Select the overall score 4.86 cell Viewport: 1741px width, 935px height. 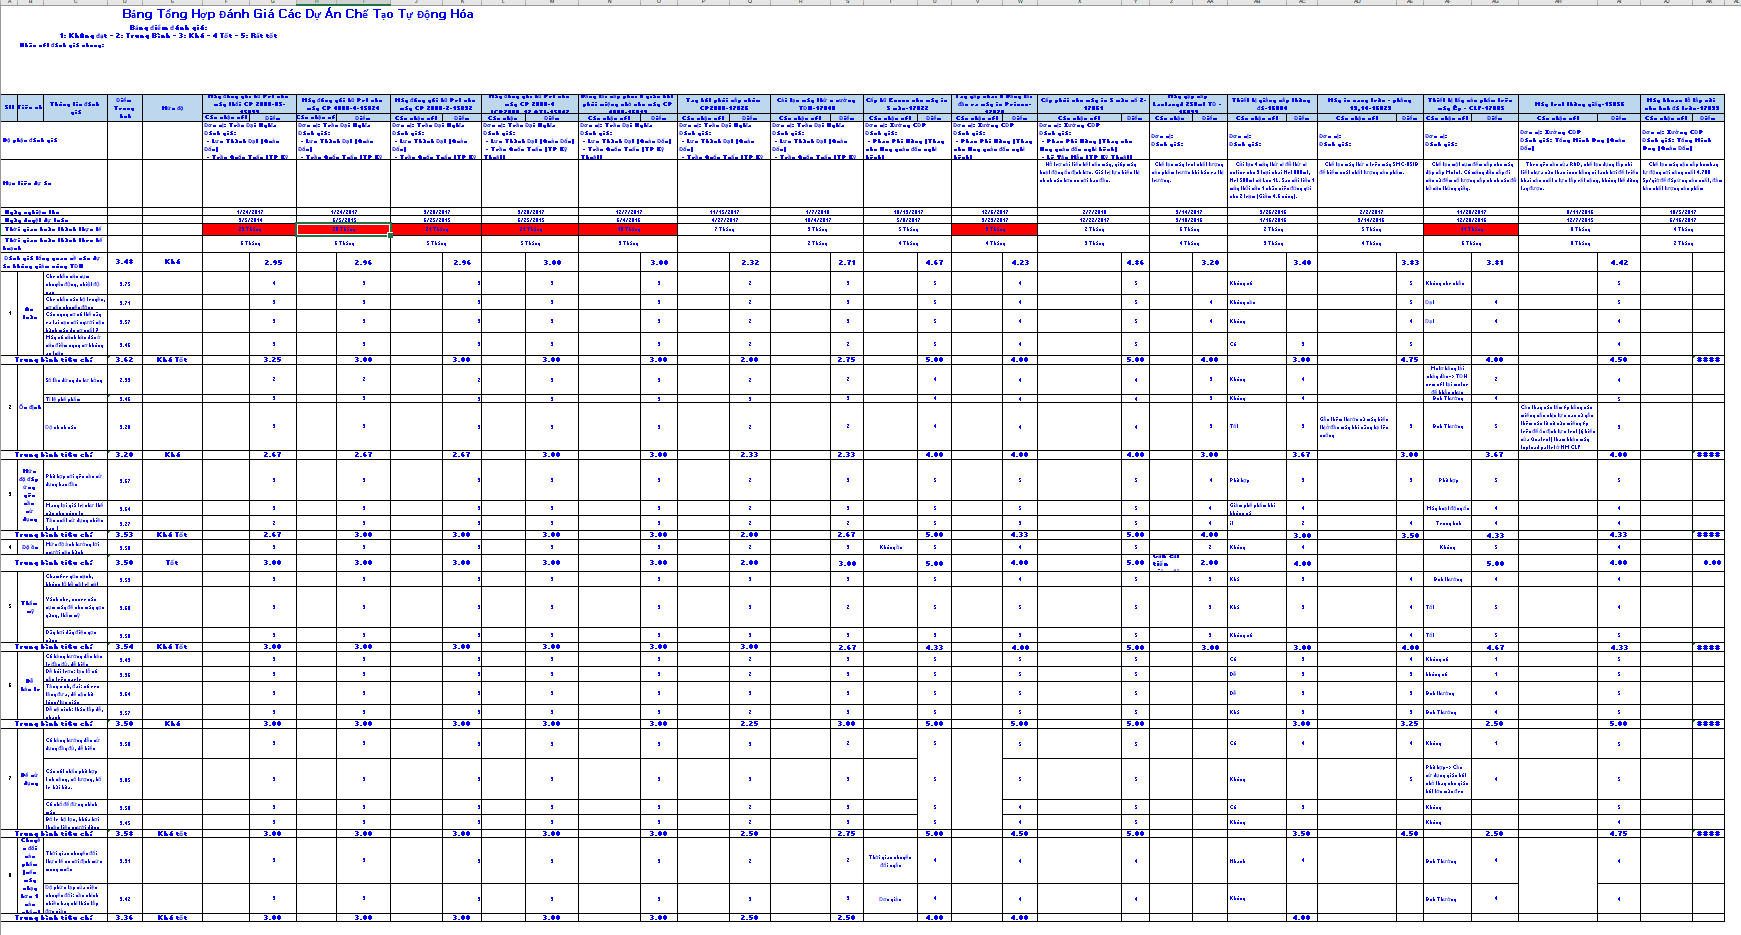pos(1135,262)
